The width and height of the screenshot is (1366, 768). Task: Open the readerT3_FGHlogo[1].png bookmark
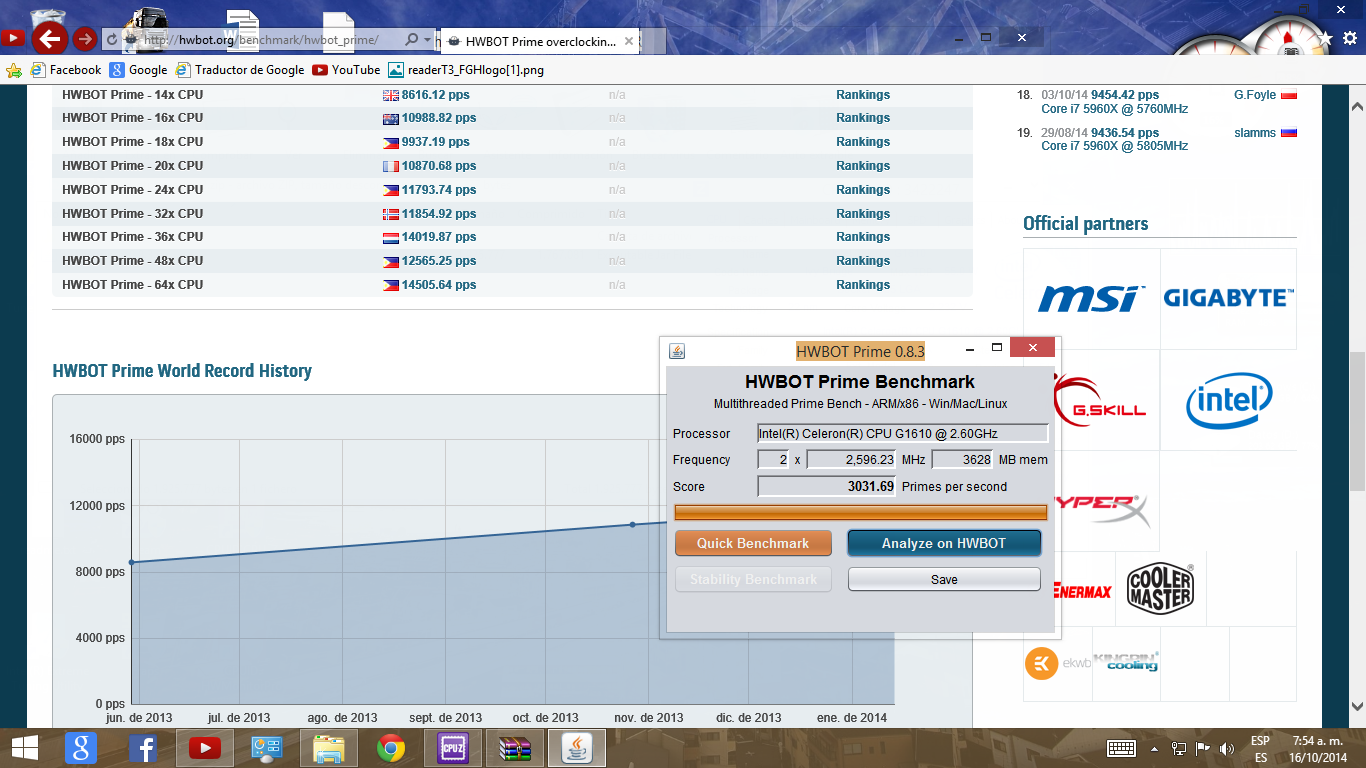tap(466, 70)
